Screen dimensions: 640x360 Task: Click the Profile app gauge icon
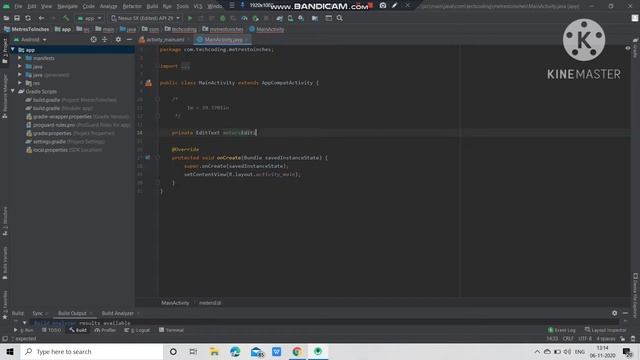244,18
